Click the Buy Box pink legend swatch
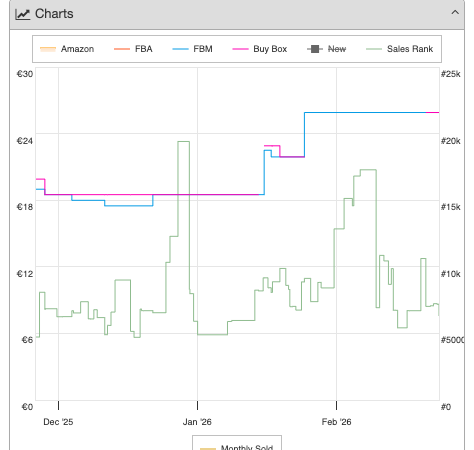This screenshot has height=450, width=474. coord(240,49)
